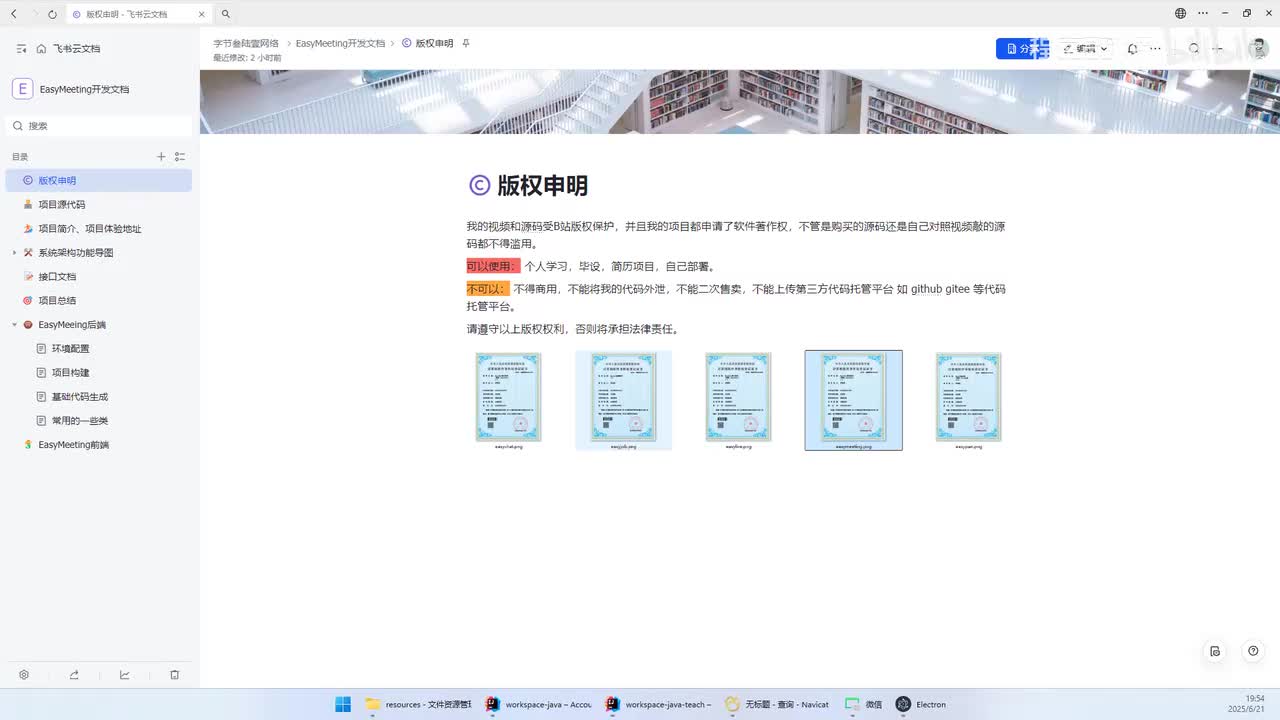This screenshot has width=1280, height=720.
Task: Open the EasyMeeting开发文档 knowledge base title
Action: click(x=84, y=89)
